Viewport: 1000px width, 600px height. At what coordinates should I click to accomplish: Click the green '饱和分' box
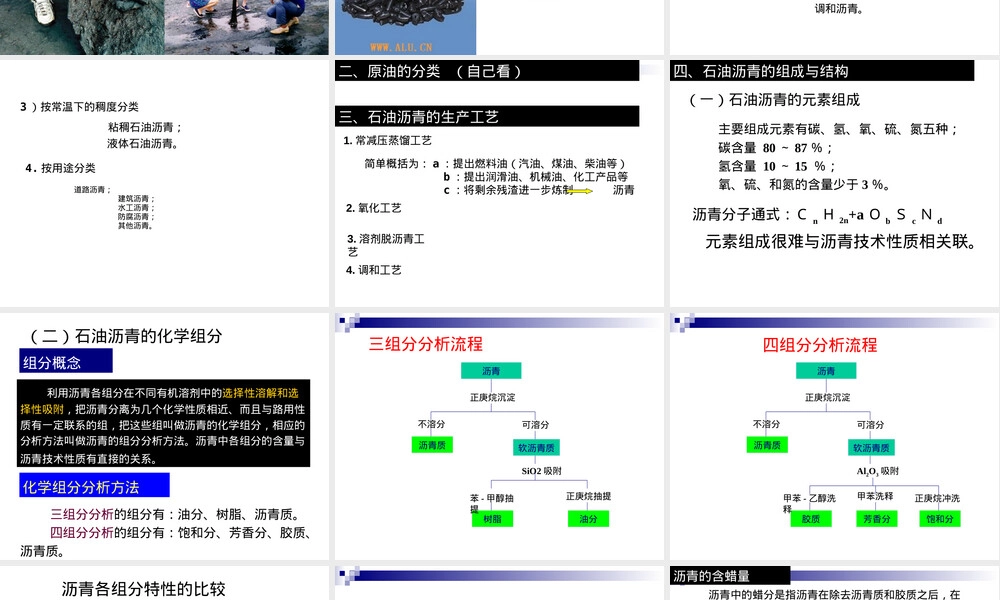(940, 519)
